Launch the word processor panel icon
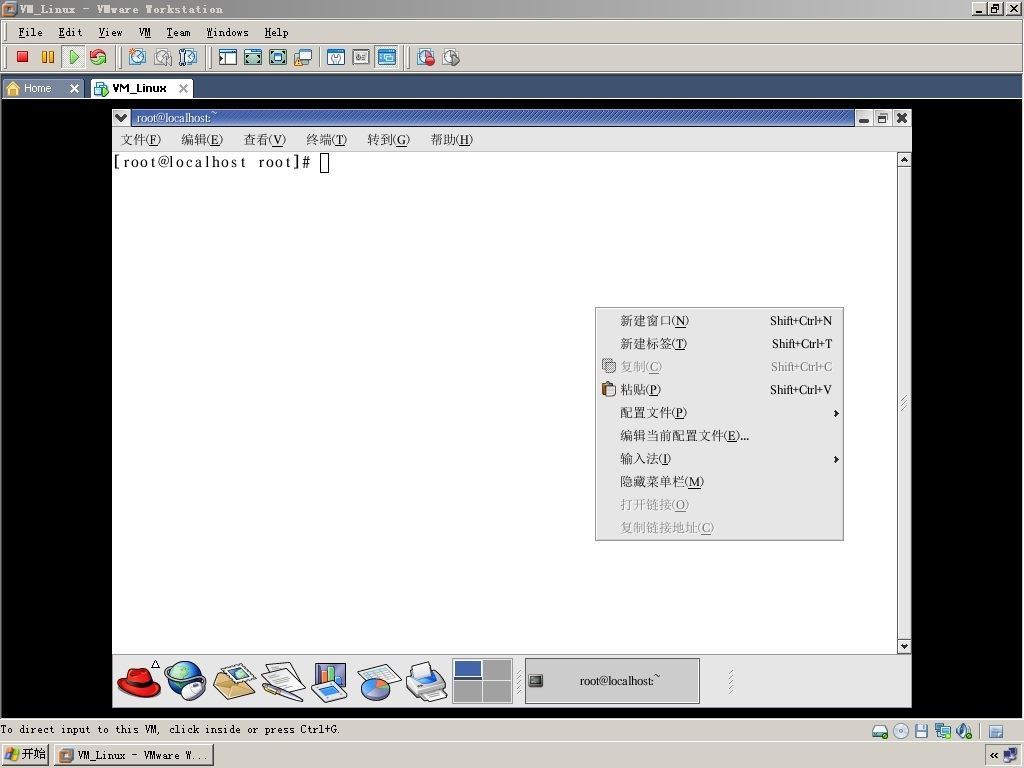The height and width of the screenshot is (768, 1024). pos(283,681)
